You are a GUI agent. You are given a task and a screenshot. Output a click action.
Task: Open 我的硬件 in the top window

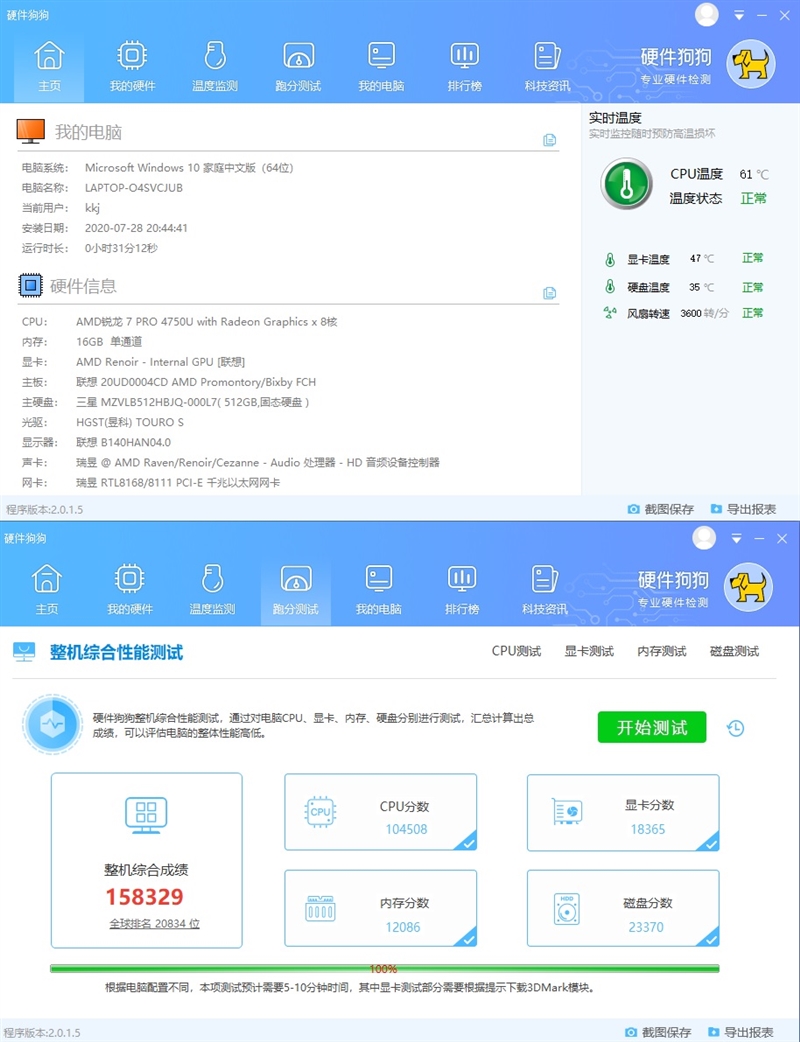click(x=132, y=65)
